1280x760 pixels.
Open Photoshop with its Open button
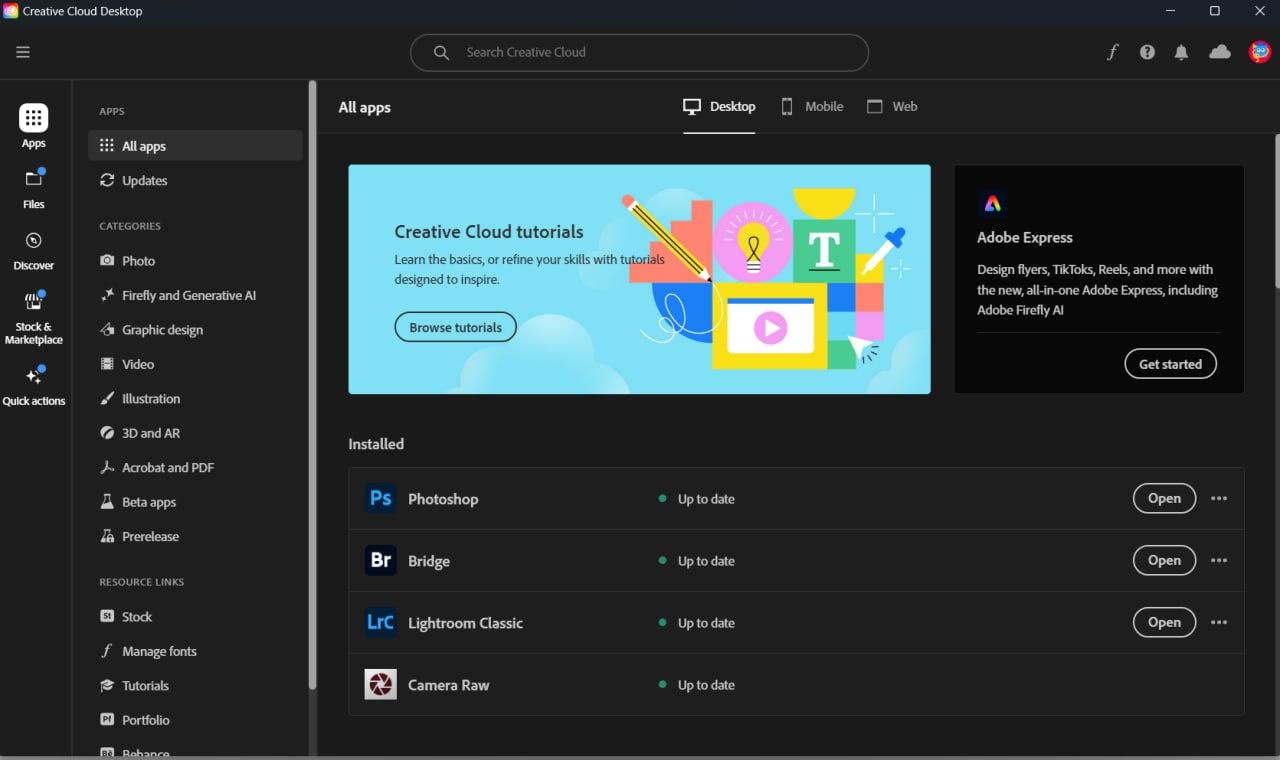click(x=1164, y=498)
